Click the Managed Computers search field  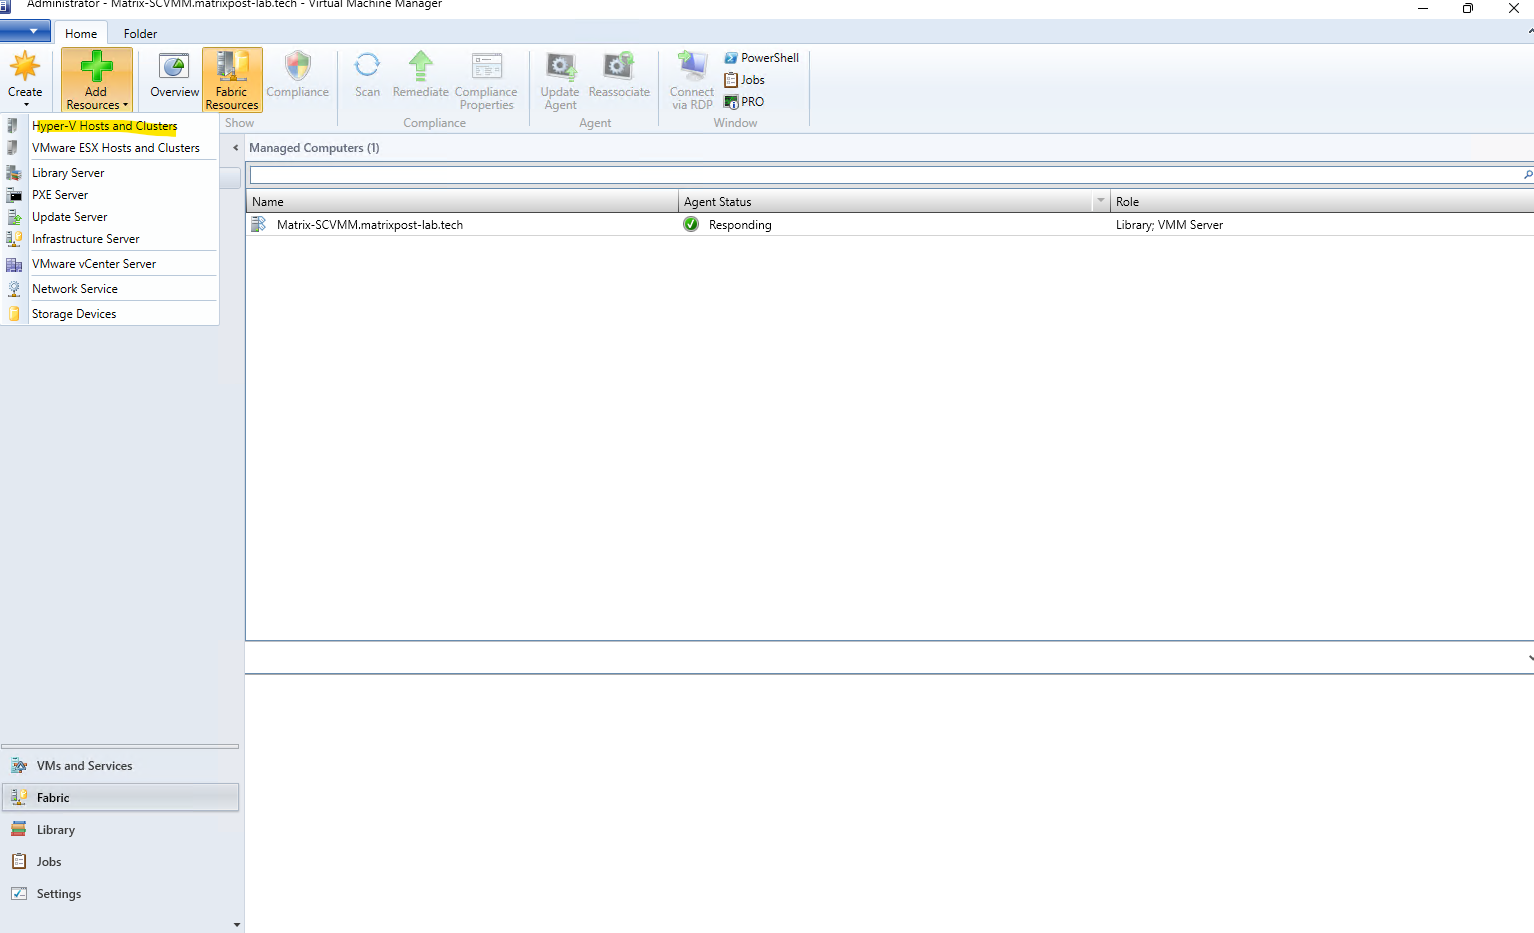[885, 175]
